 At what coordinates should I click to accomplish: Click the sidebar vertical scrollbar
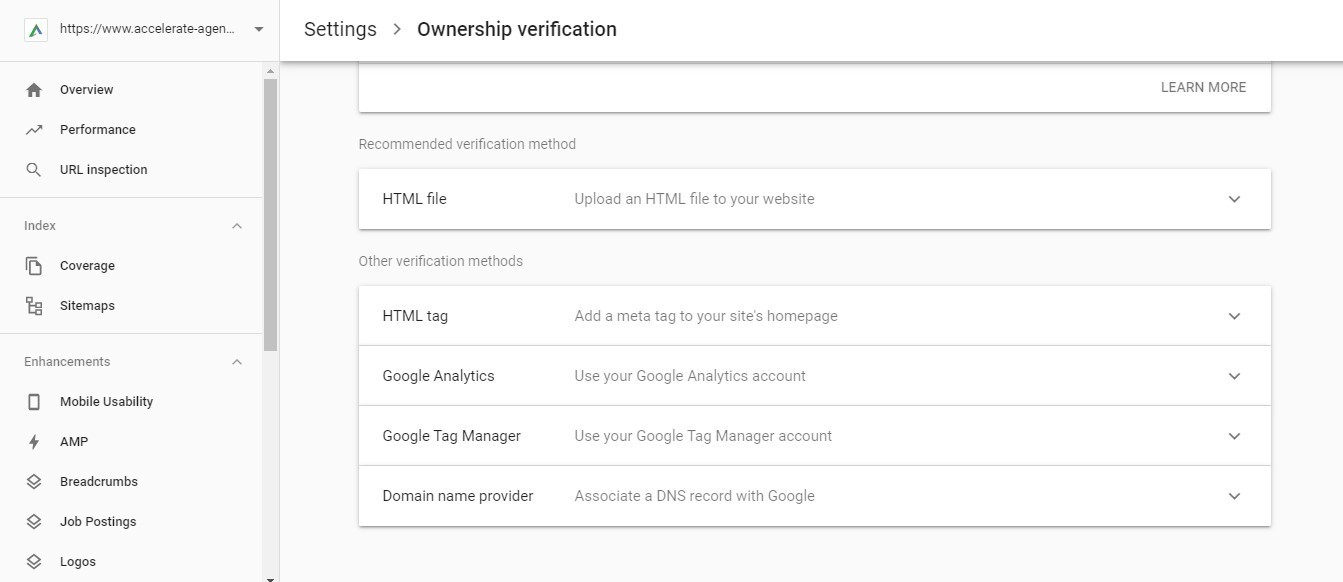point(270,215)
